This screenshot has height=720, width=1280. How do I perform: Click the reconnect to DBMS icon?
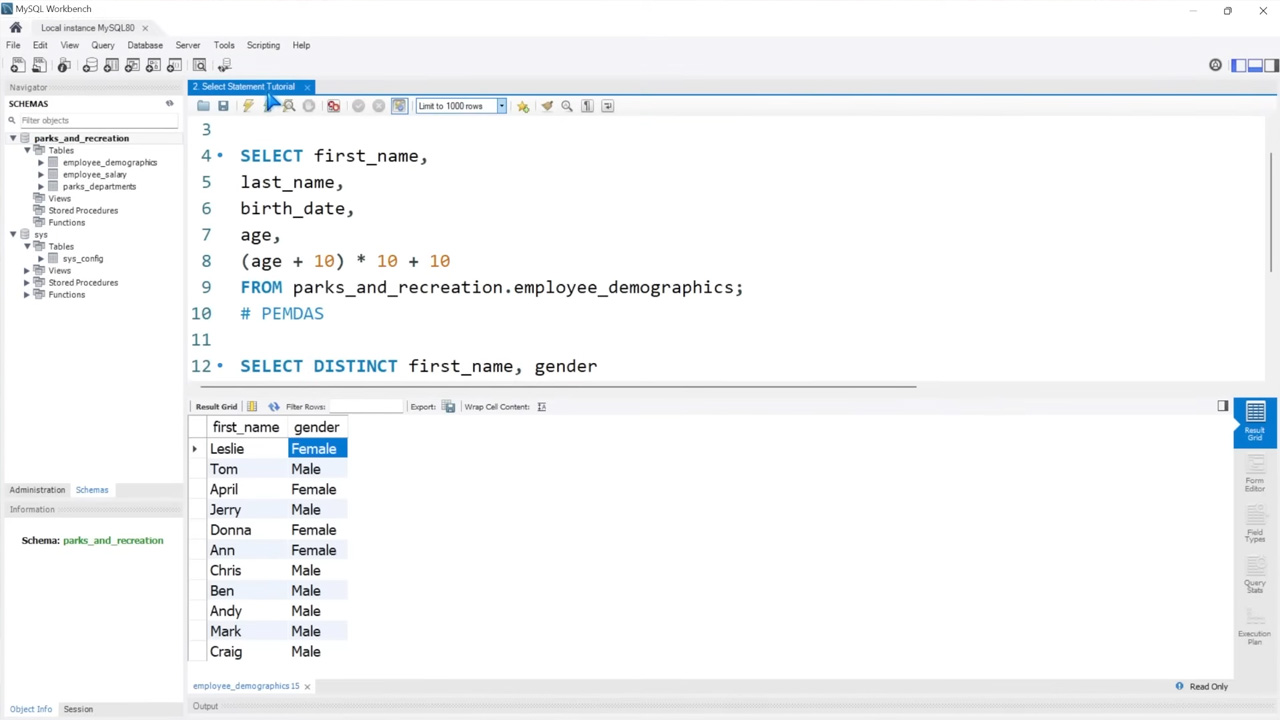pyautogui.click(x=224, y=66)
